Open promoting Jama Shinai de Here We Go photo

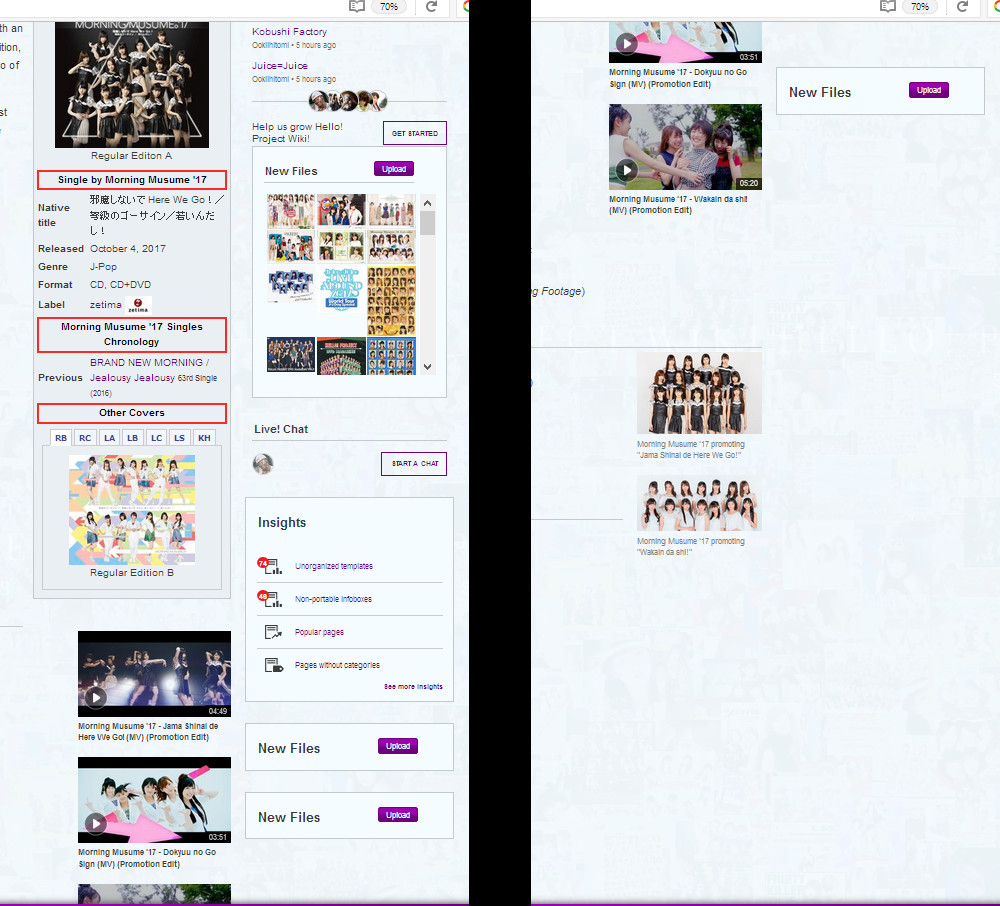point(699,393)
